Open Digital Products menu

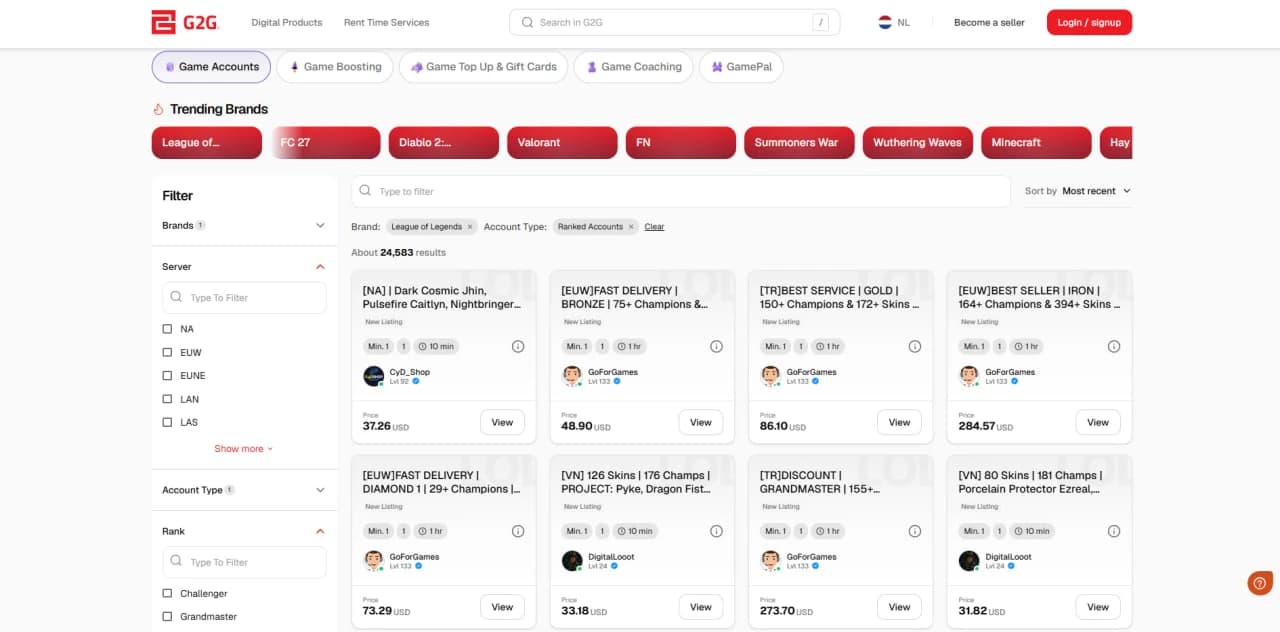pyautogui.click(x=287, y=22)
